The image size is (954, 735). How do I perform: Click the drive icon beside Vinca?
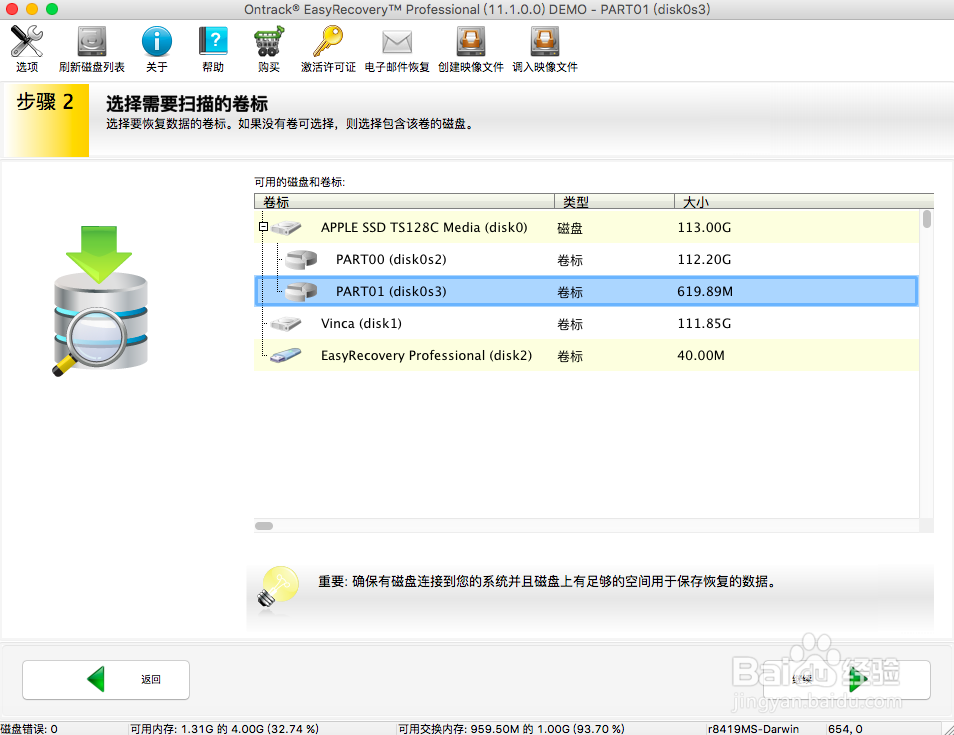click(x=286, y=324)
